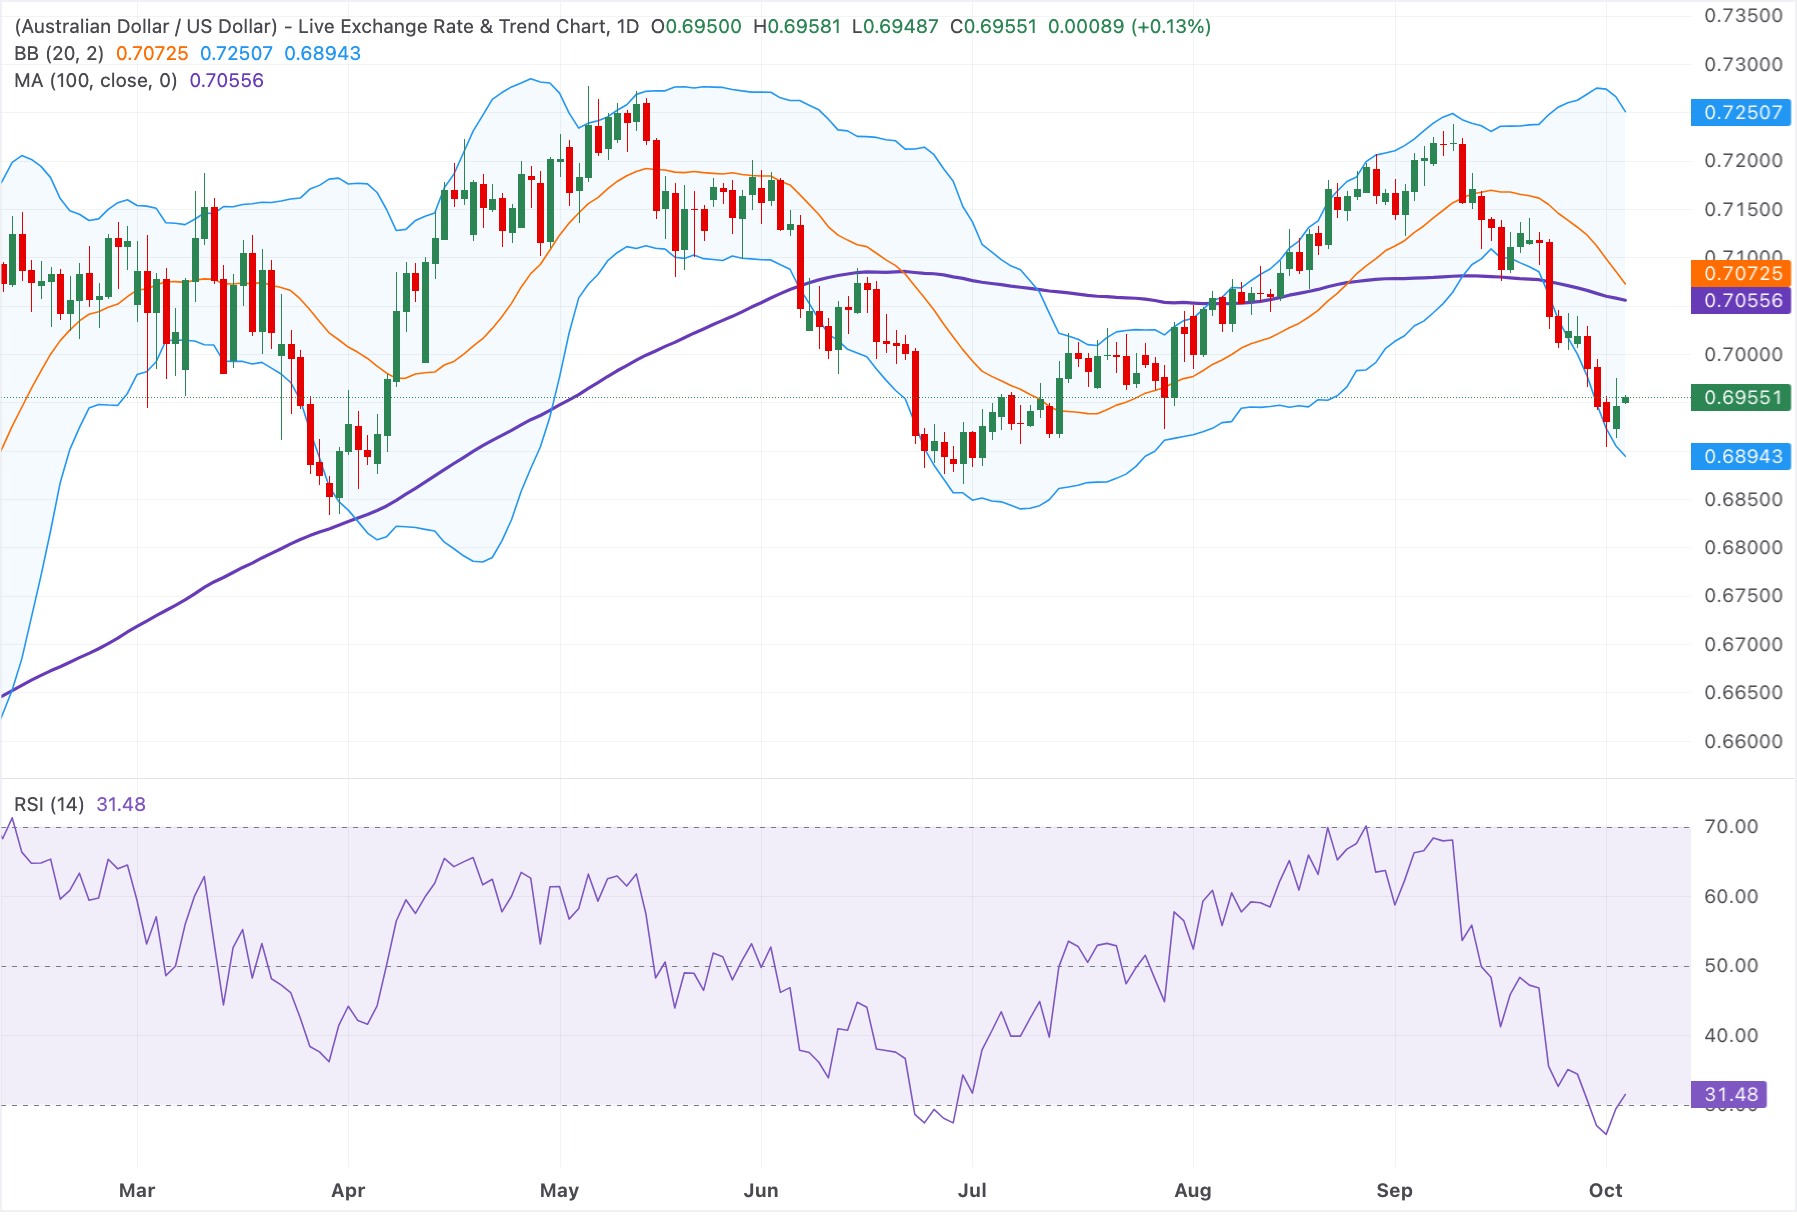Click the green 0.69551 current price tag

[1741, 397]
